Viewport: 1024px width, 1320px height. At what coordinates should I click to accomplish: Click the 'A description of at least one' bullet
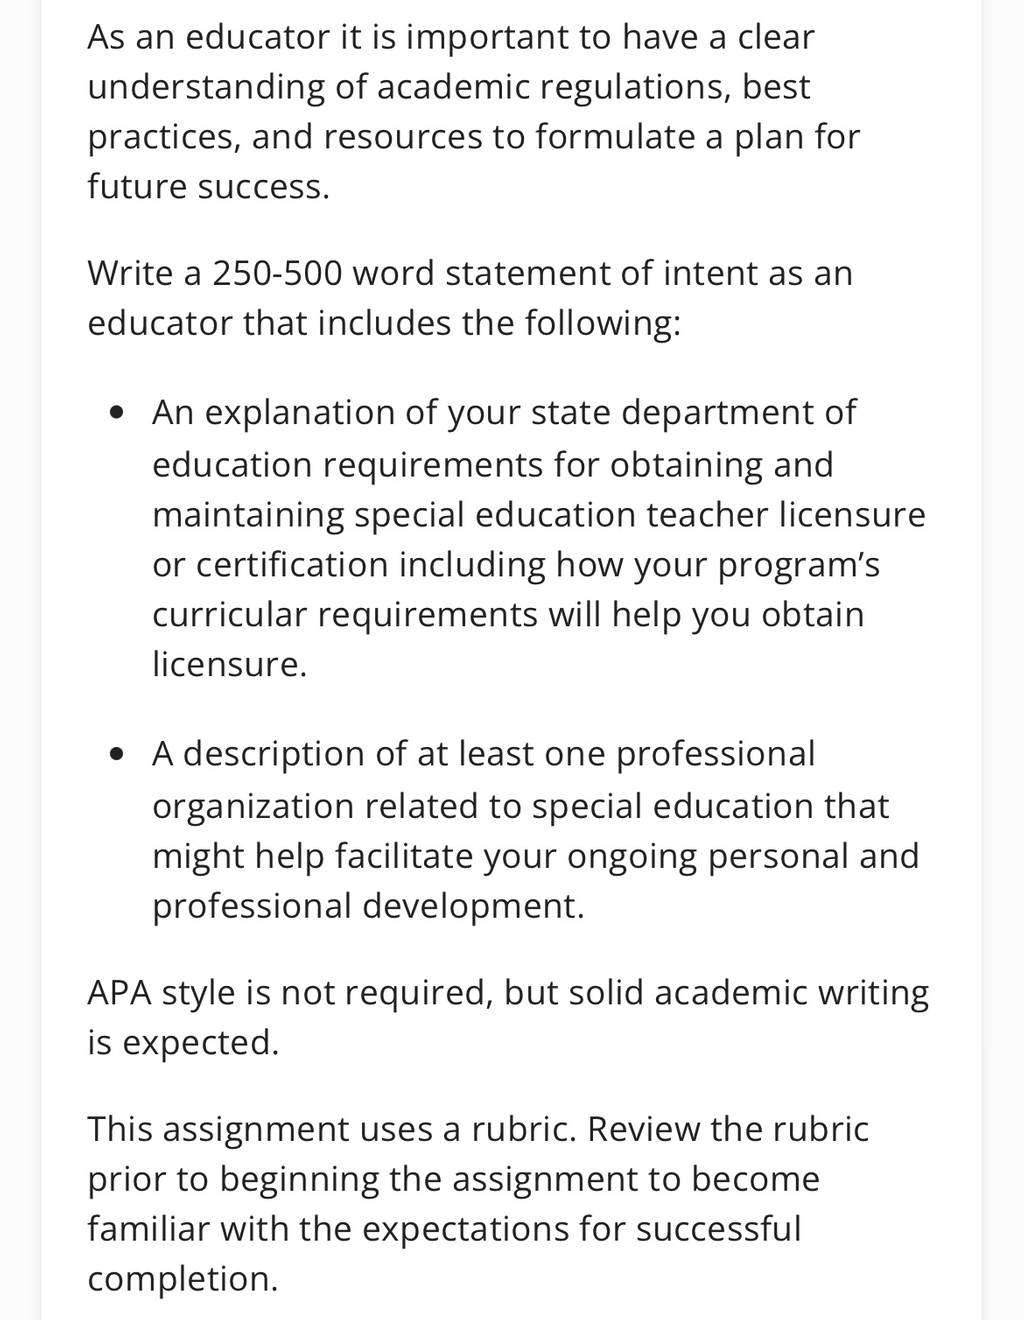tap(535, 830)
